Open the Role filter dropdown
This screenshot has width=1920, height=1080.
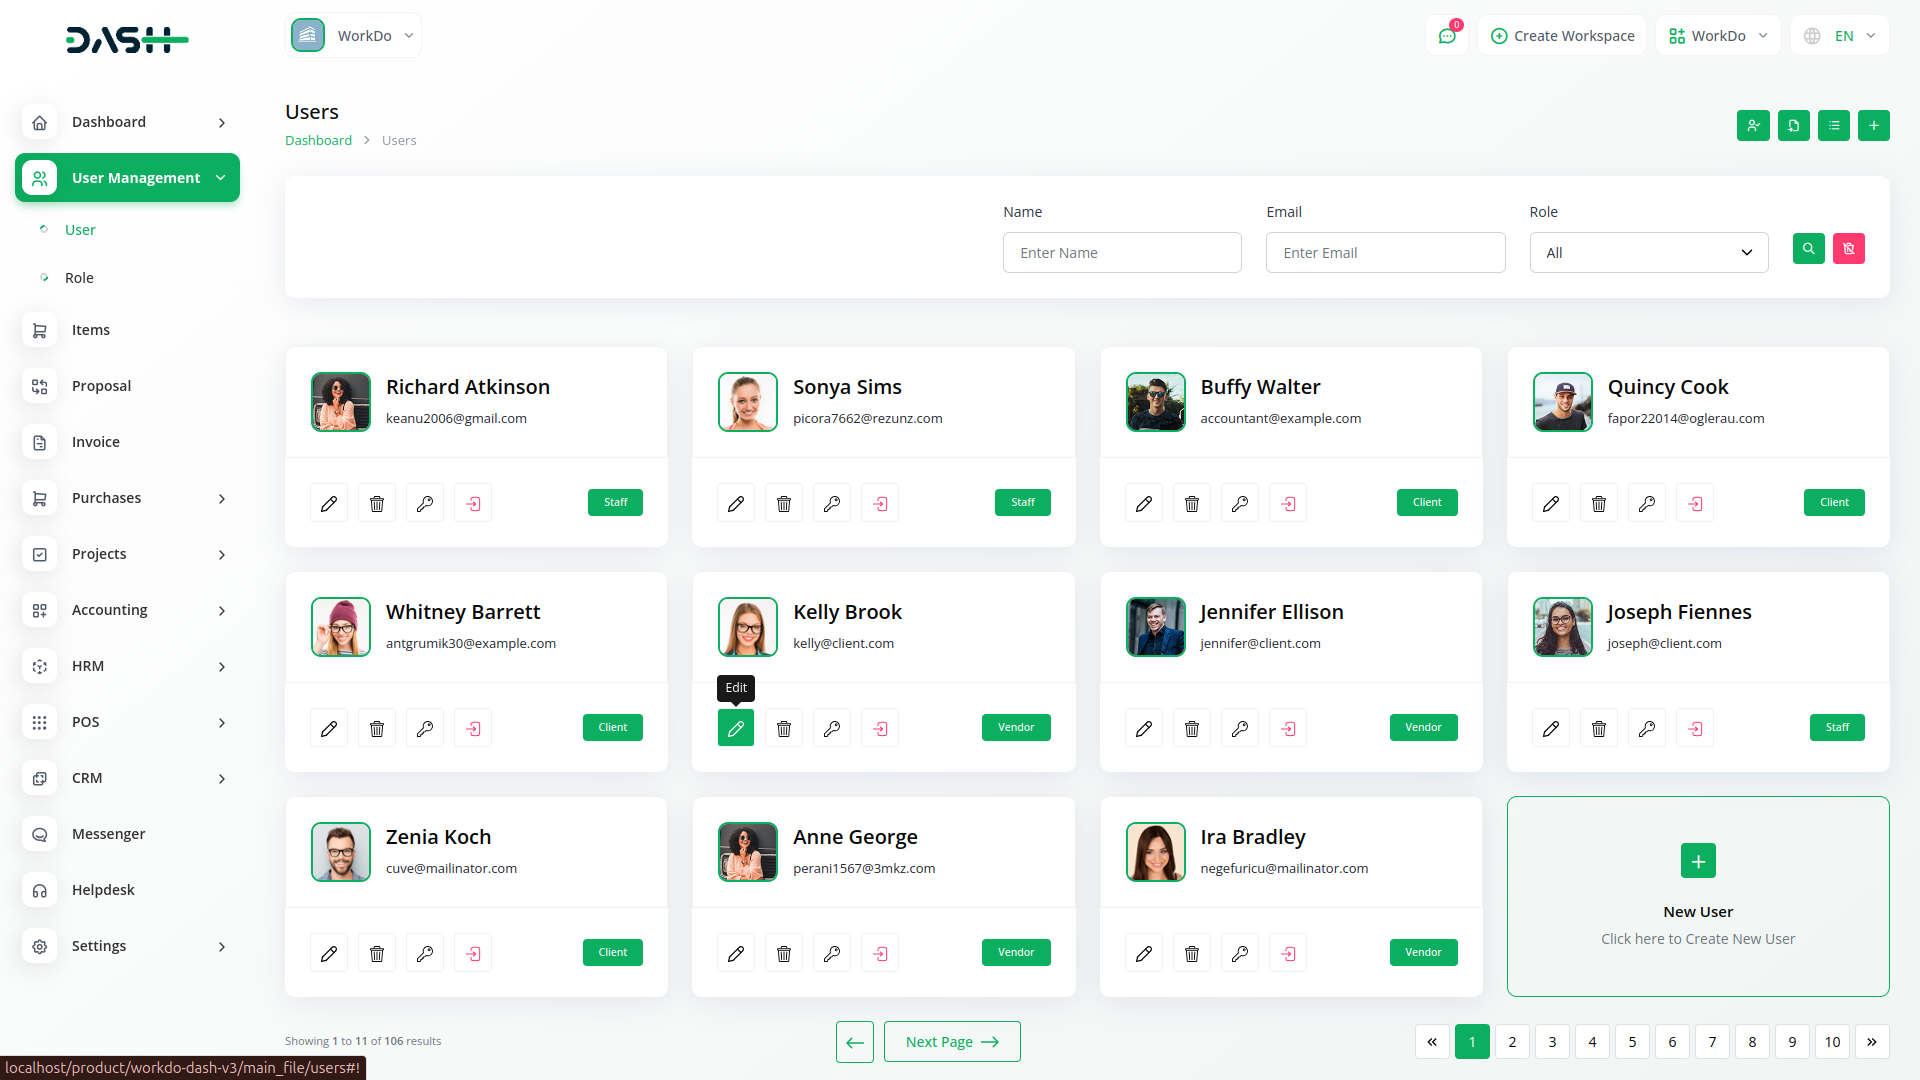[x=1648, y=252]
